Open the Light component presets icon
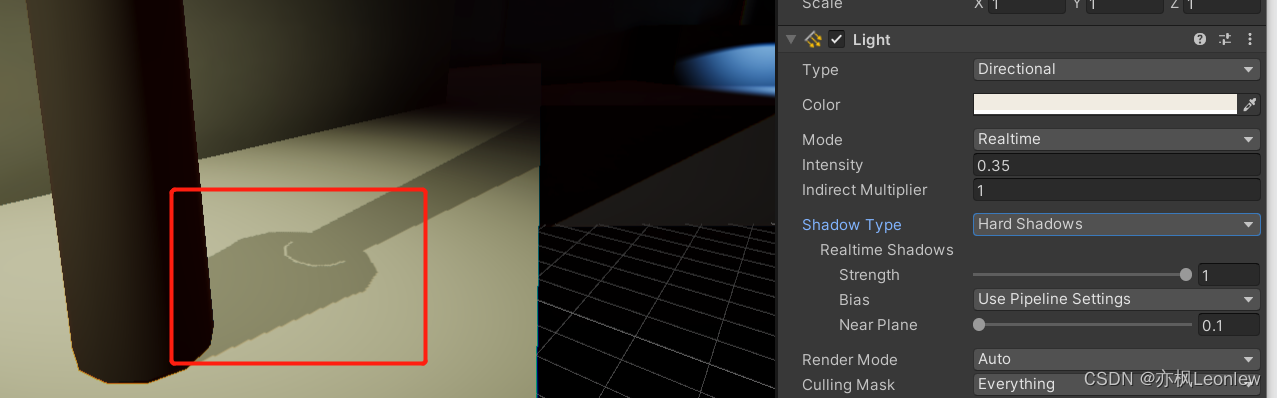The height and width of the screenshot is (398, 1277). pyautogui.click(x=1225, y=40)
